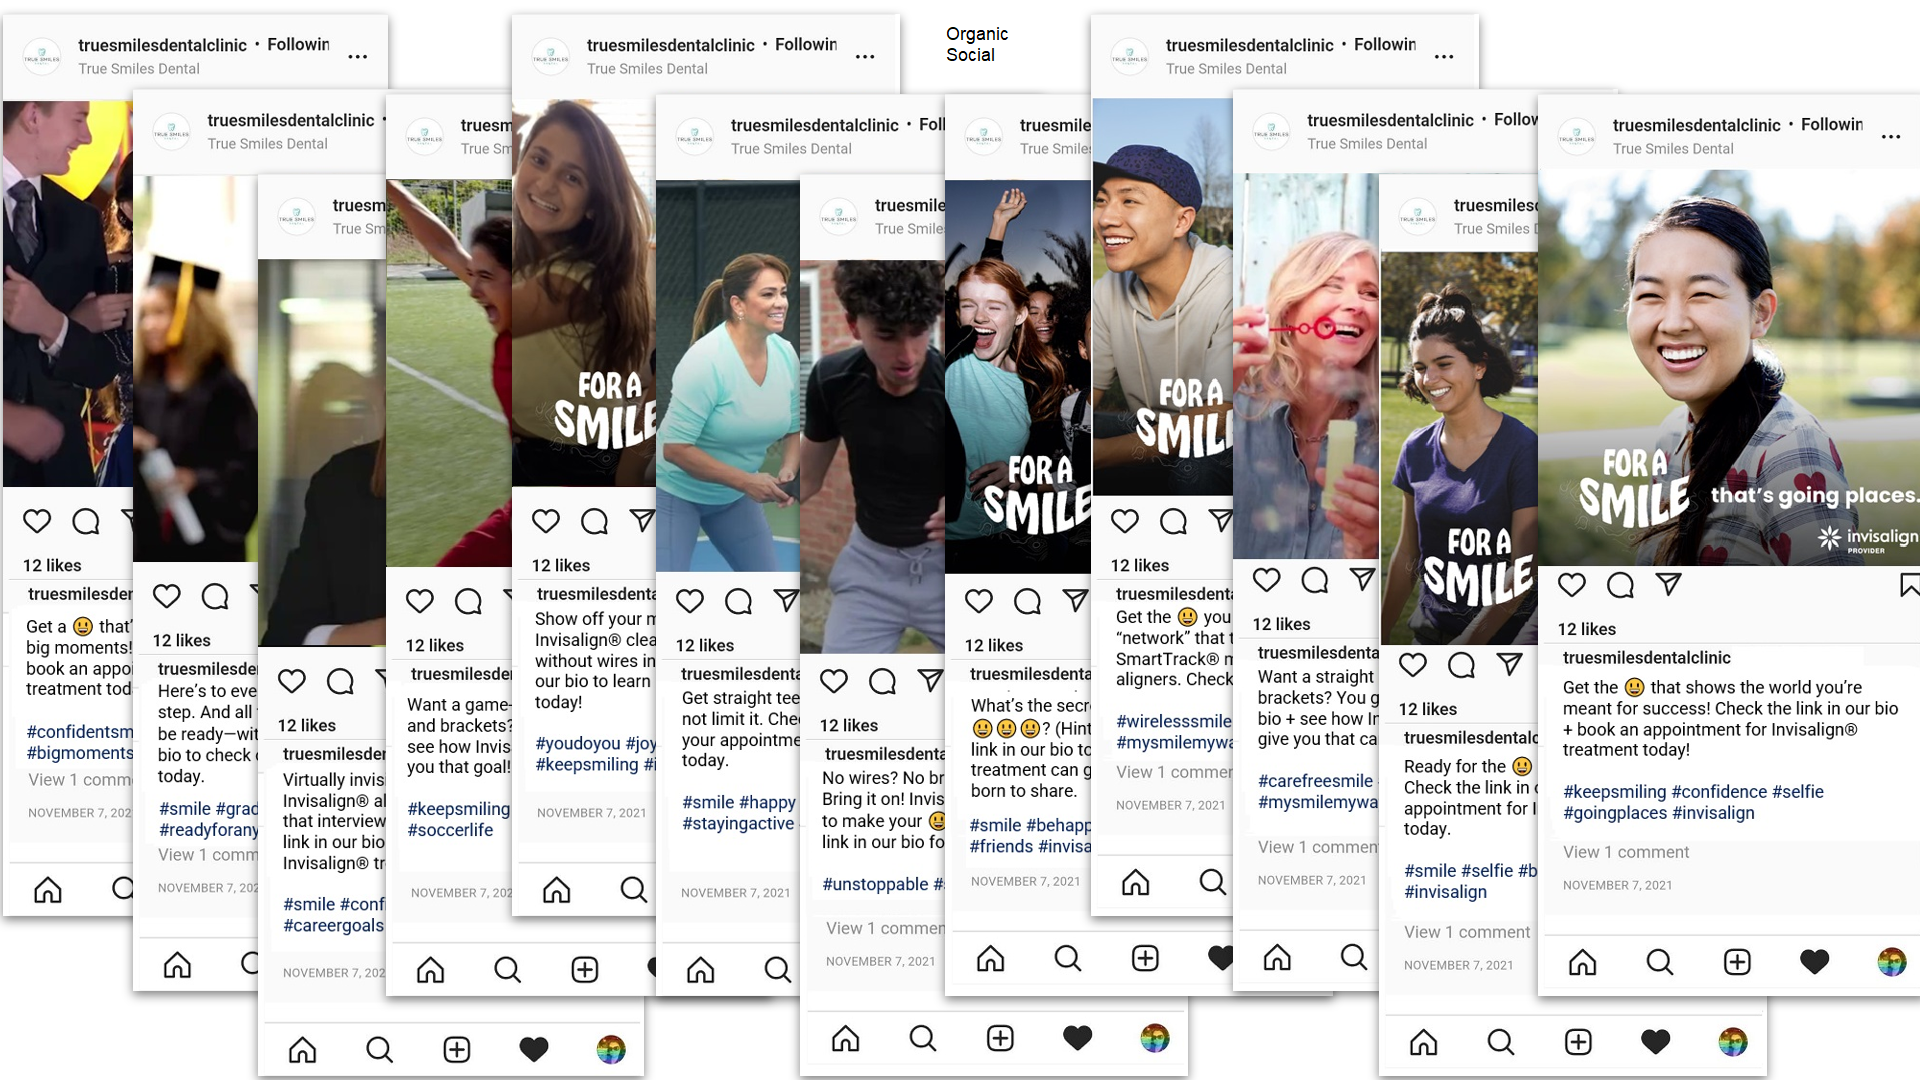Screen dimensions: 1920x1080
Task: Click the #carefreesmile hashtag
Action: (1315, 781)
